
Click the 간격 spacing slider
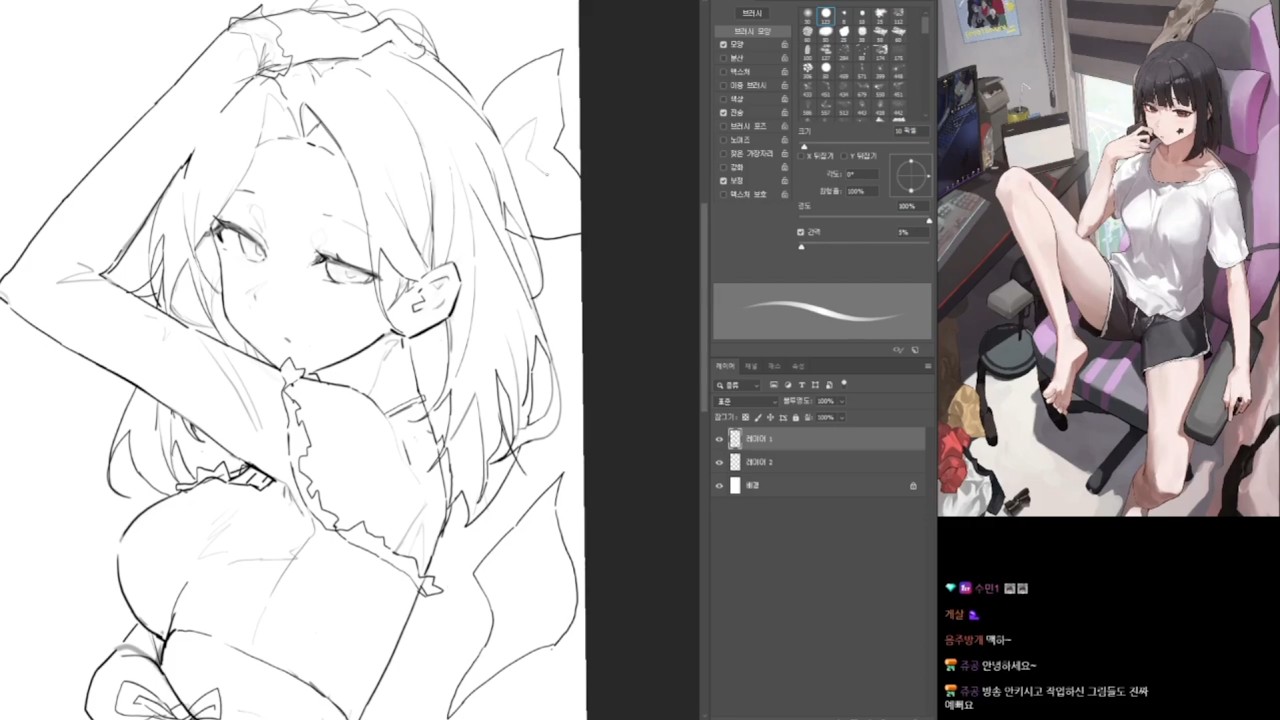[864, 245]
